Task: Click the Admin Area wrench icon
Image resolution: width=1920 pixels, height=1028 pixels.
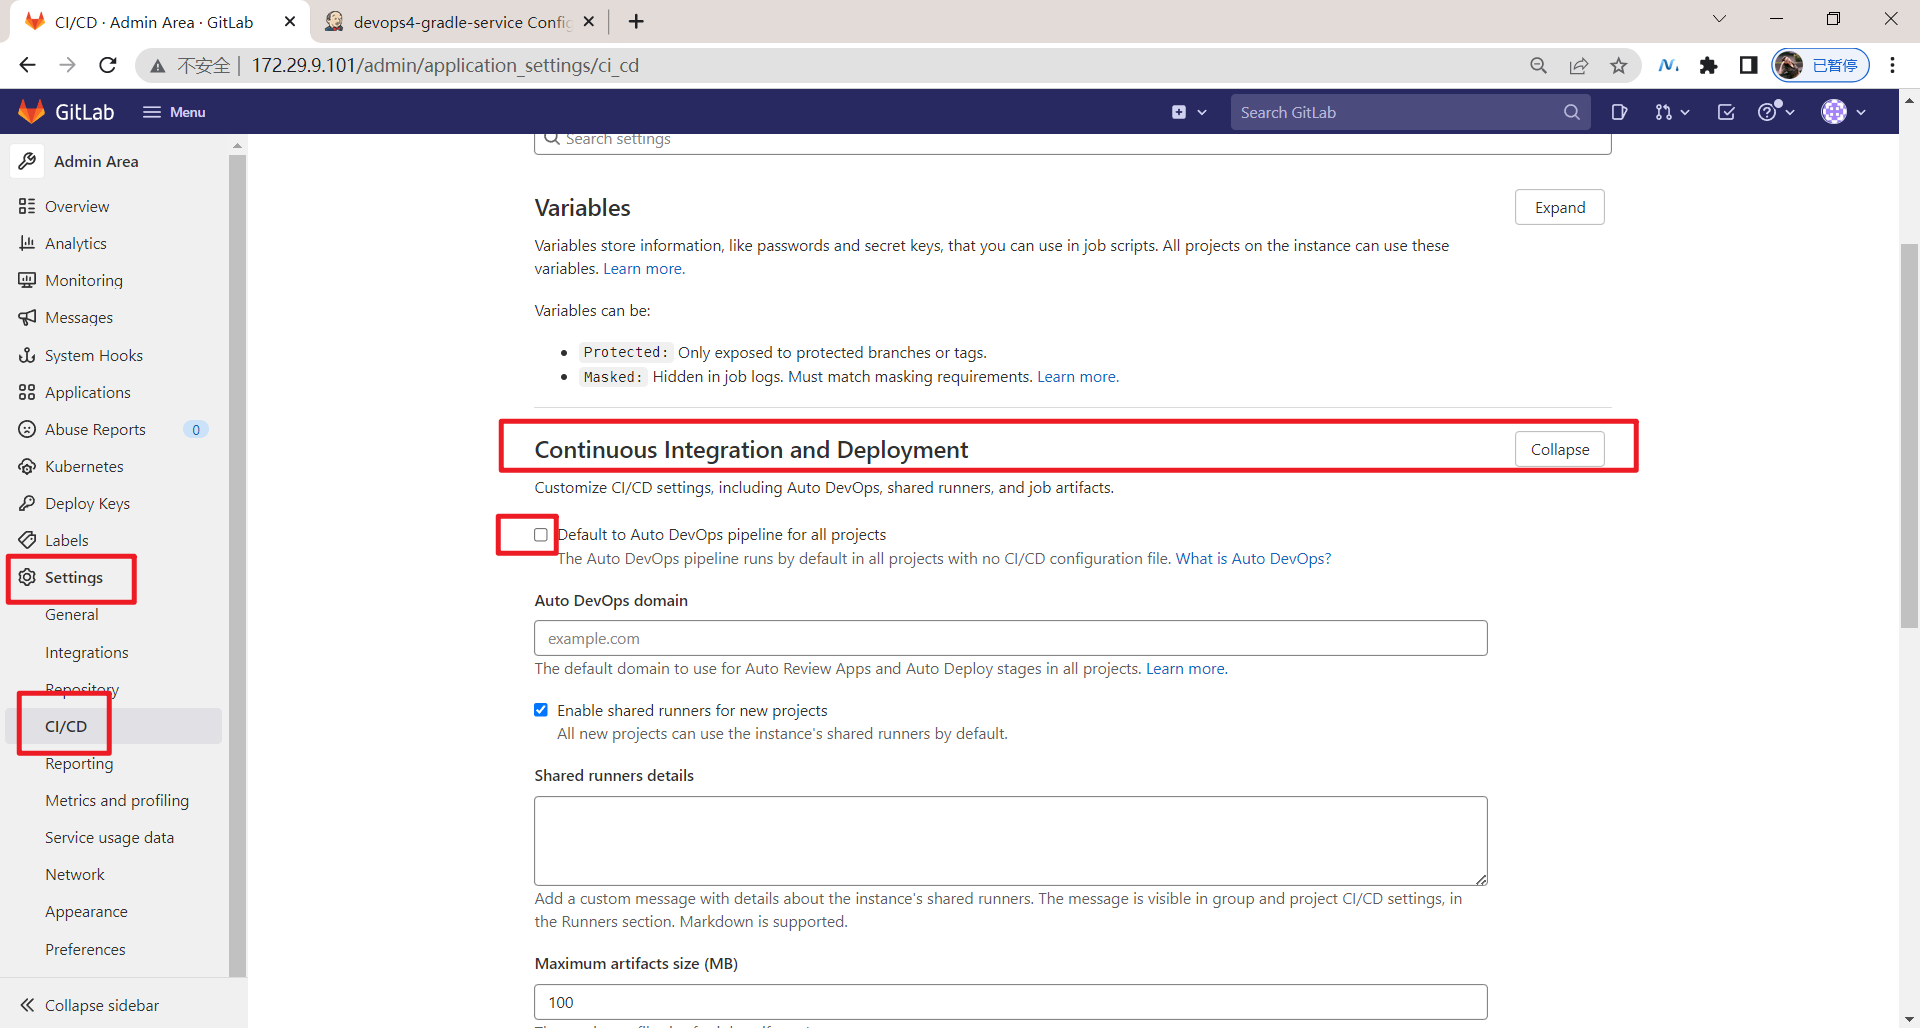Action: pyautogui.click(x=28, y=161)
